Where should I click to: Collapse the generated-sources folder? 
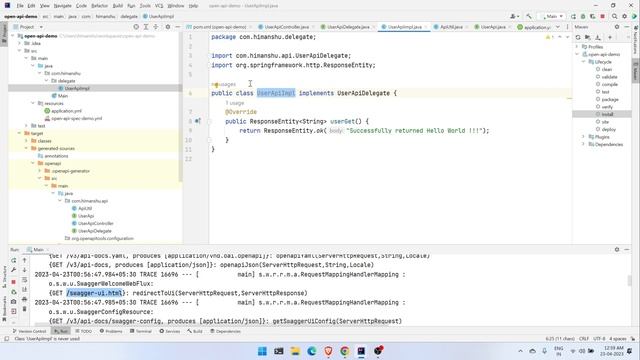(27, 149)
